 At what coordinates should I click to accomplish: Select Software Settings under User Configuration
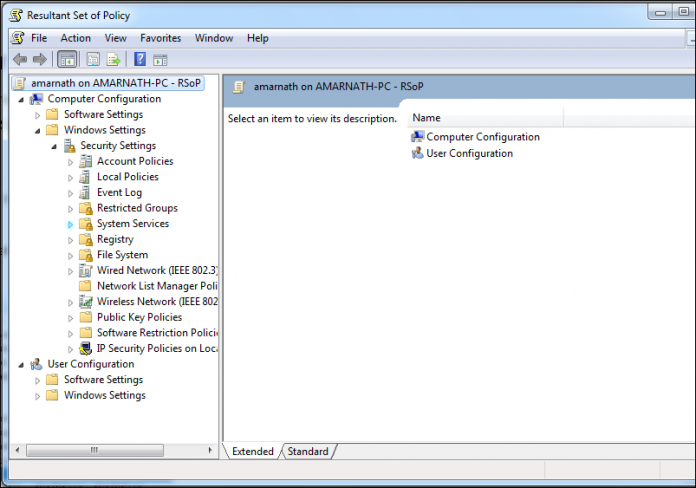103,380
